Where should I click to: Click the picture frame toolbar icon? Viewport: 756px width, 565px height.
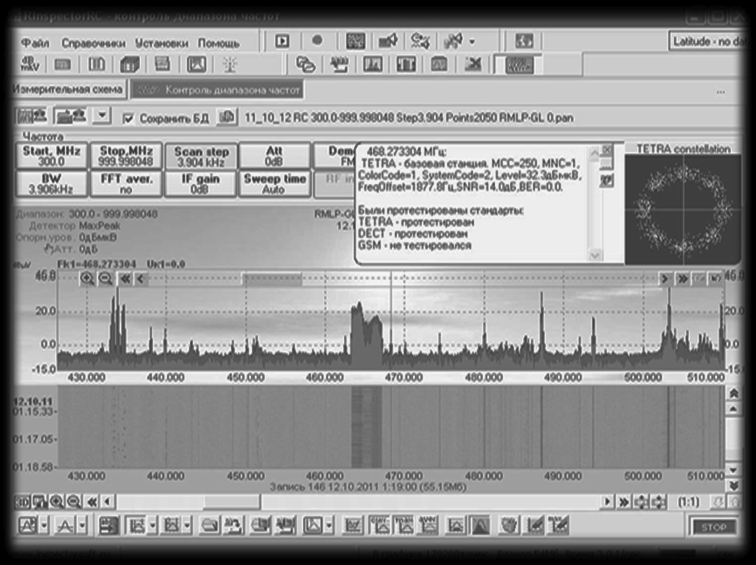pos(196,64)
